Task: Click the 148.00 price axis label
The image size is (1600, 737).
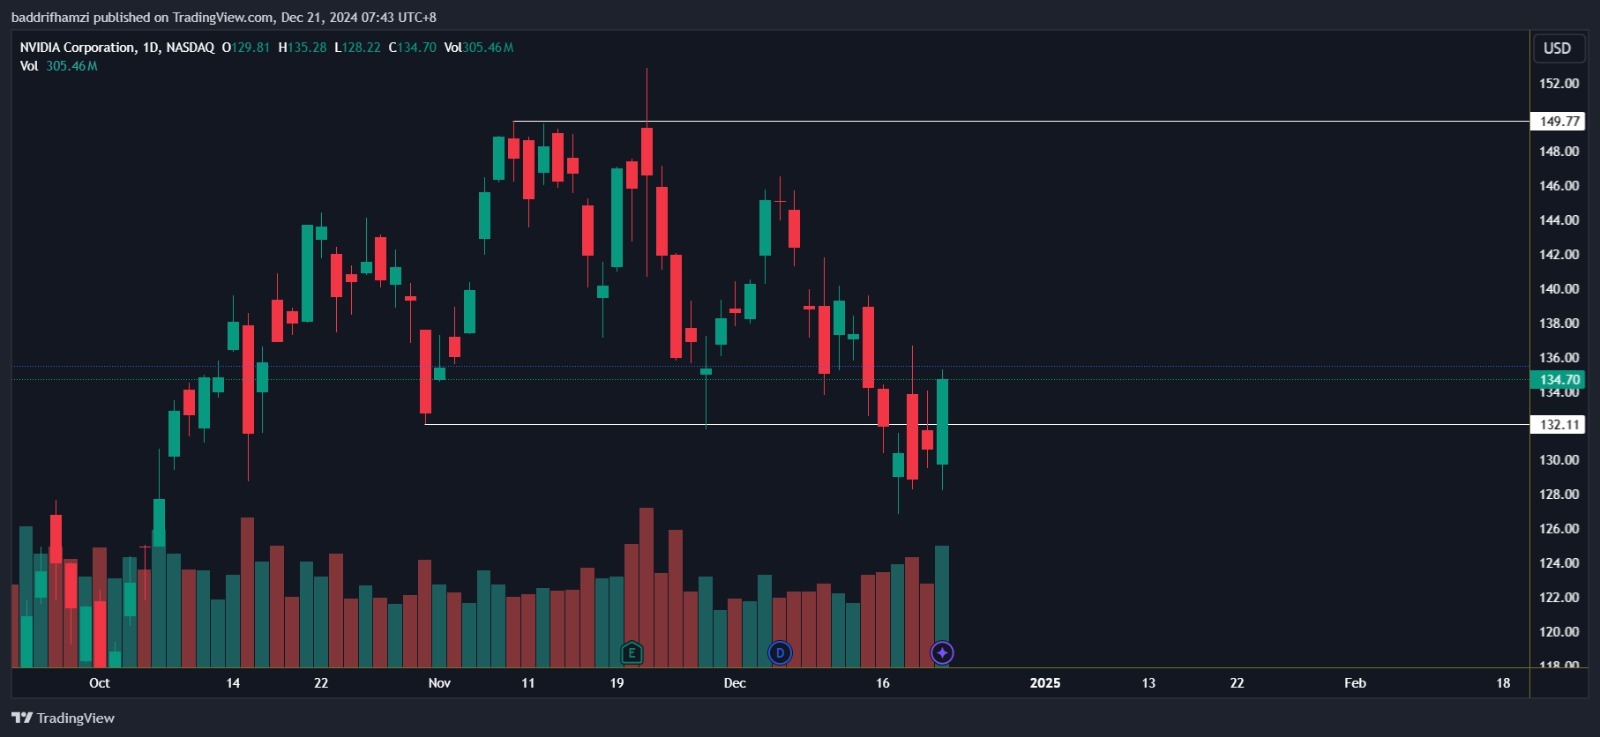Action: pos(1559,151)
